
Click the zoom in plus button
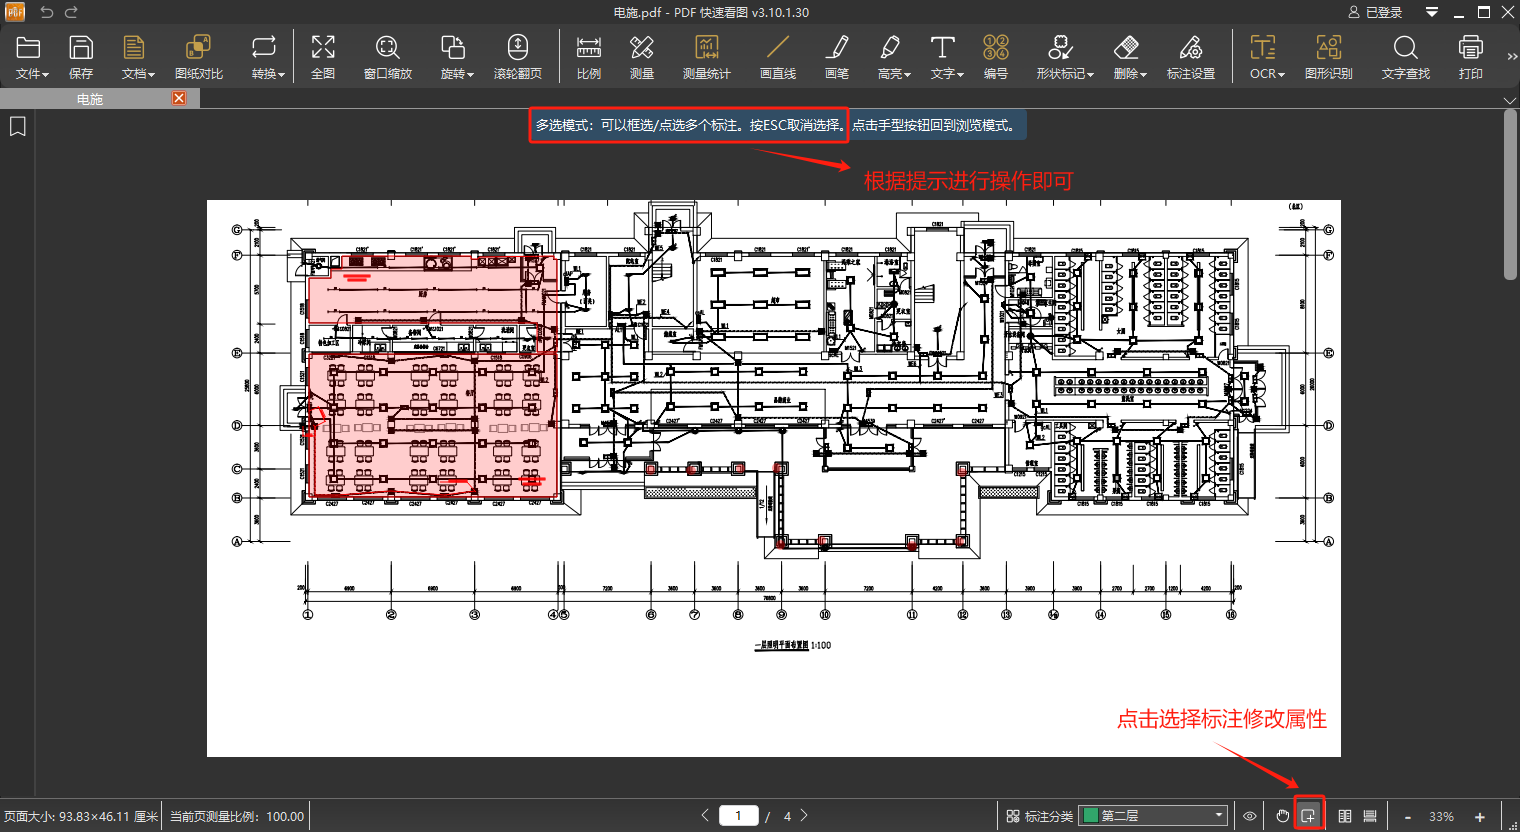[1480, 817]
